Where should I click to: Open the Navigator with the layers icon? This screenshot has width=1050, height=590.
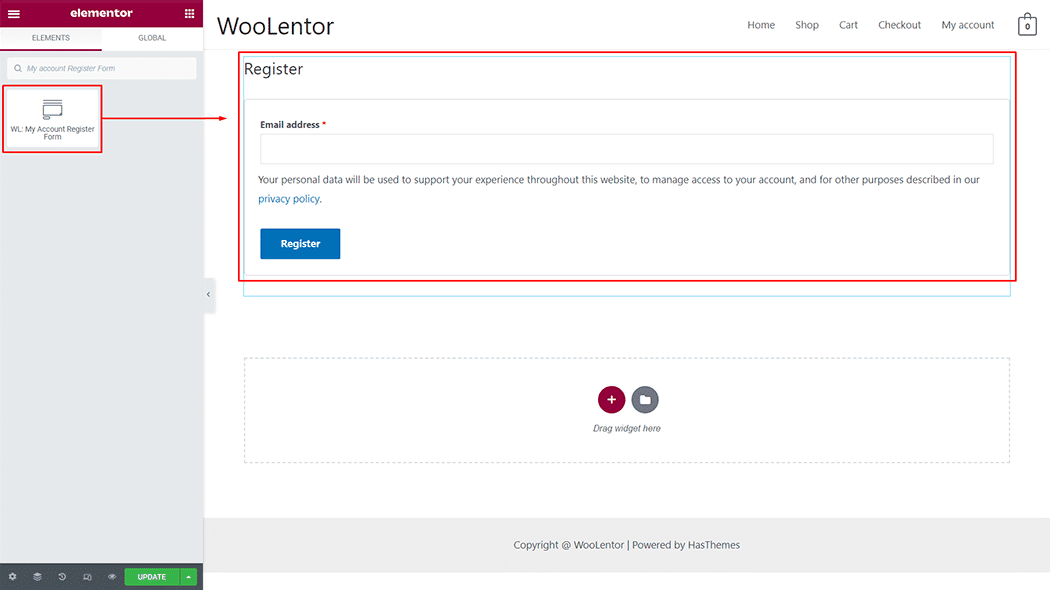[x=37, y=576]
